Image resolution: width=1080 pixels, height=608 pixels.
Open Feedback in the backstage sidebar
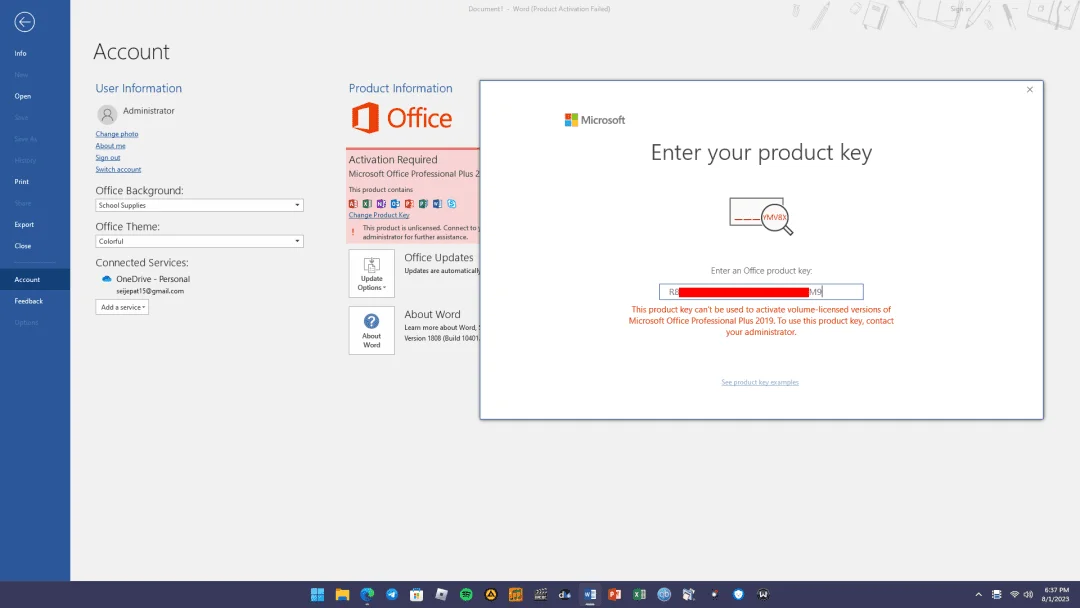point(28,301)
